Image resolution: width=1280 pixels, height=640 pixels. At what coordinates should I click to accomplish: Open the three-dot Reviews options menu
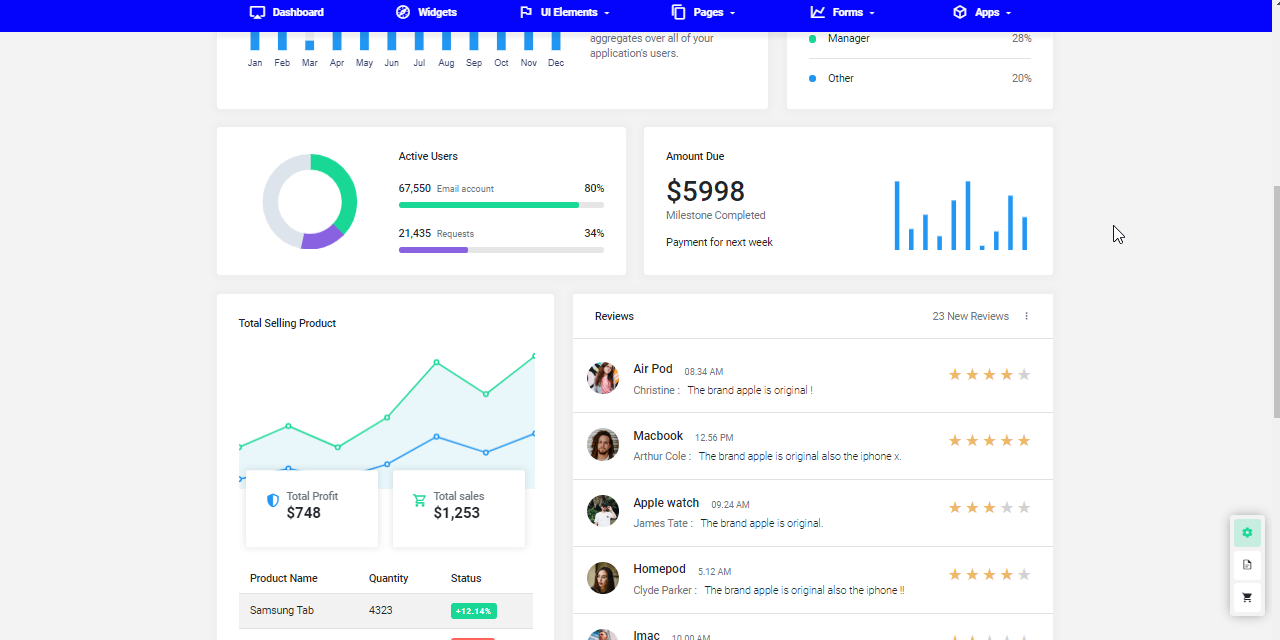click(1026, 316)
